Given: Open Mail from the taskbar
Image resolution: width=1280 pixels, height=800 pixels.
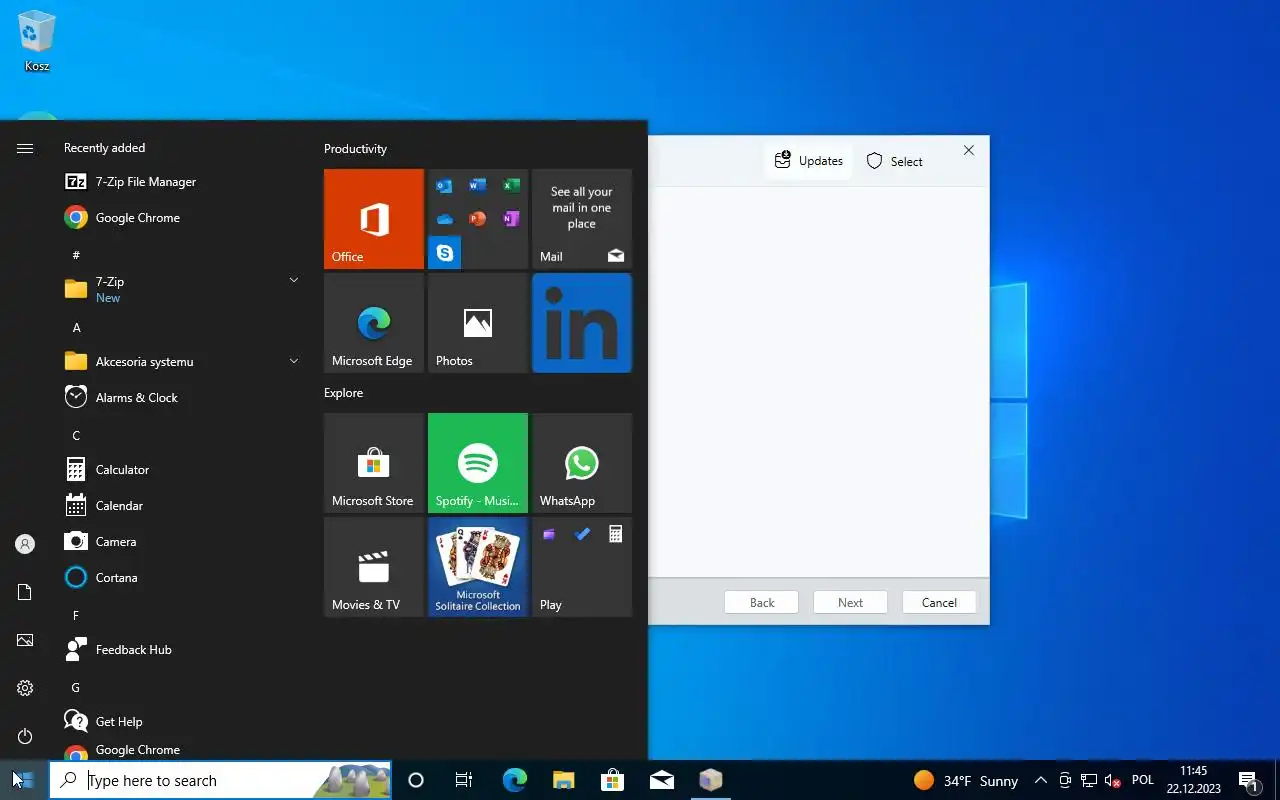Looking at the screenshot, I should point(662,780).
